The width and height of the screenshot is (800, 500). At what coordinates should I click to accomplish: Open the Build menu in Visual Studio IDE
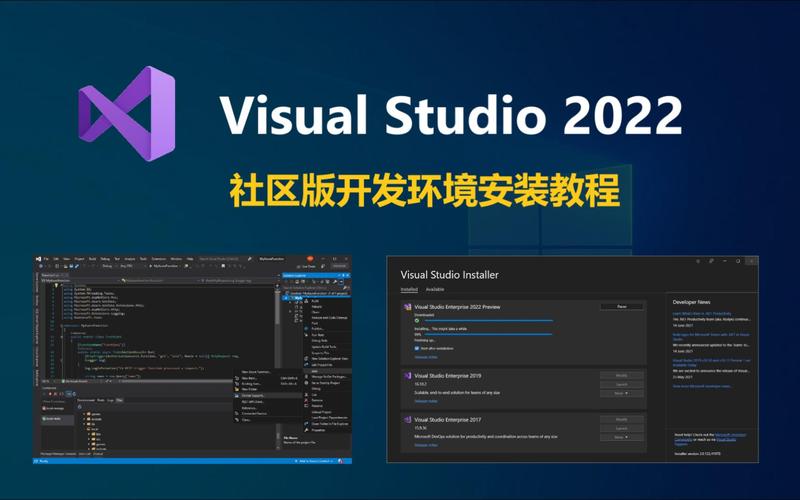pos(92,259)
